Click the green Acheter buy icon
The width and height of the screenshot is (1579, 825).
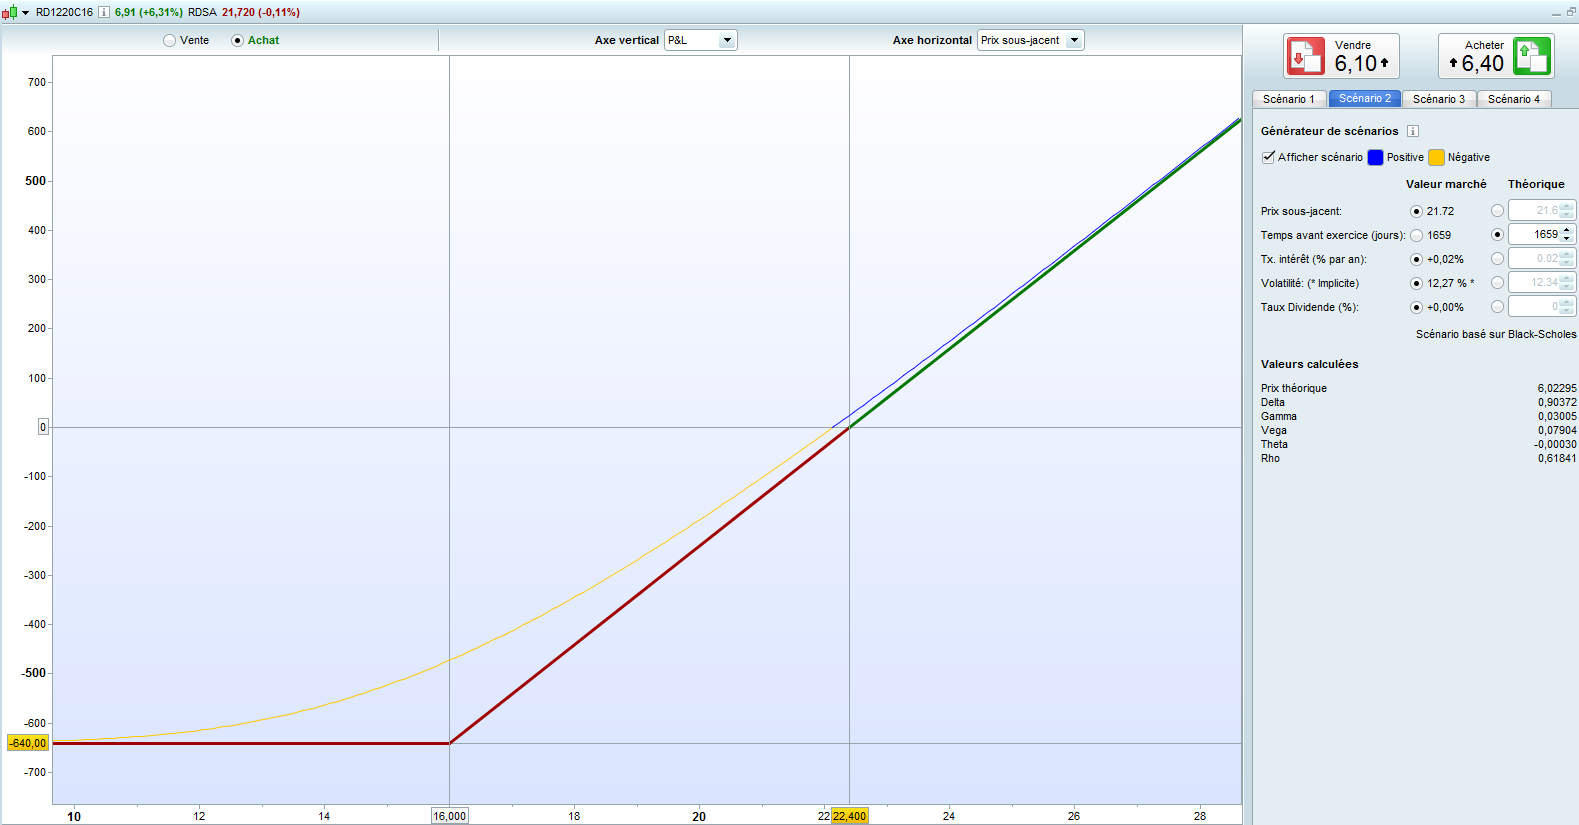pyautogui.click(x=1531, y=56)
